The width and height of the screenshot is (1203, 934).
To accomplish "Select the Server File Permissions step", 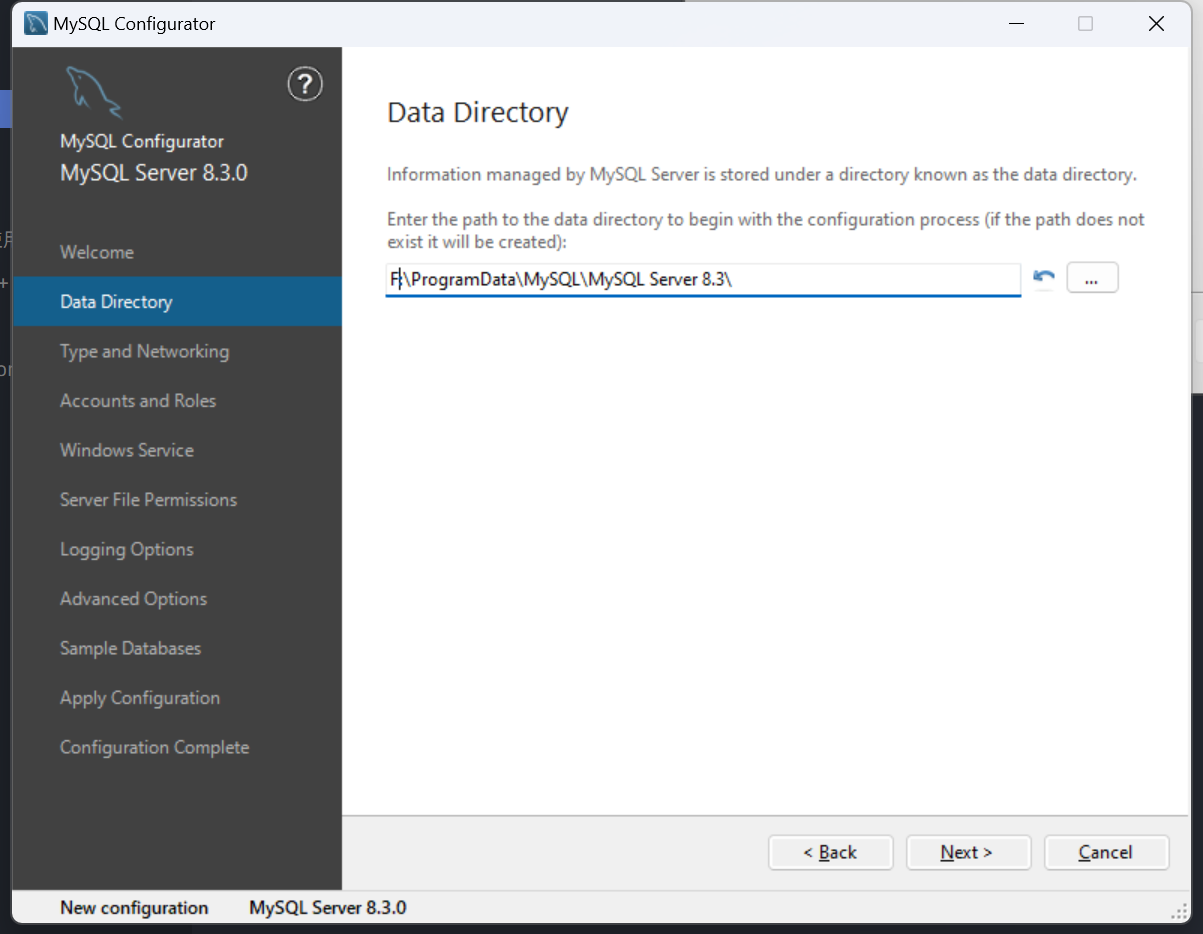I will [x=148, y=500].
